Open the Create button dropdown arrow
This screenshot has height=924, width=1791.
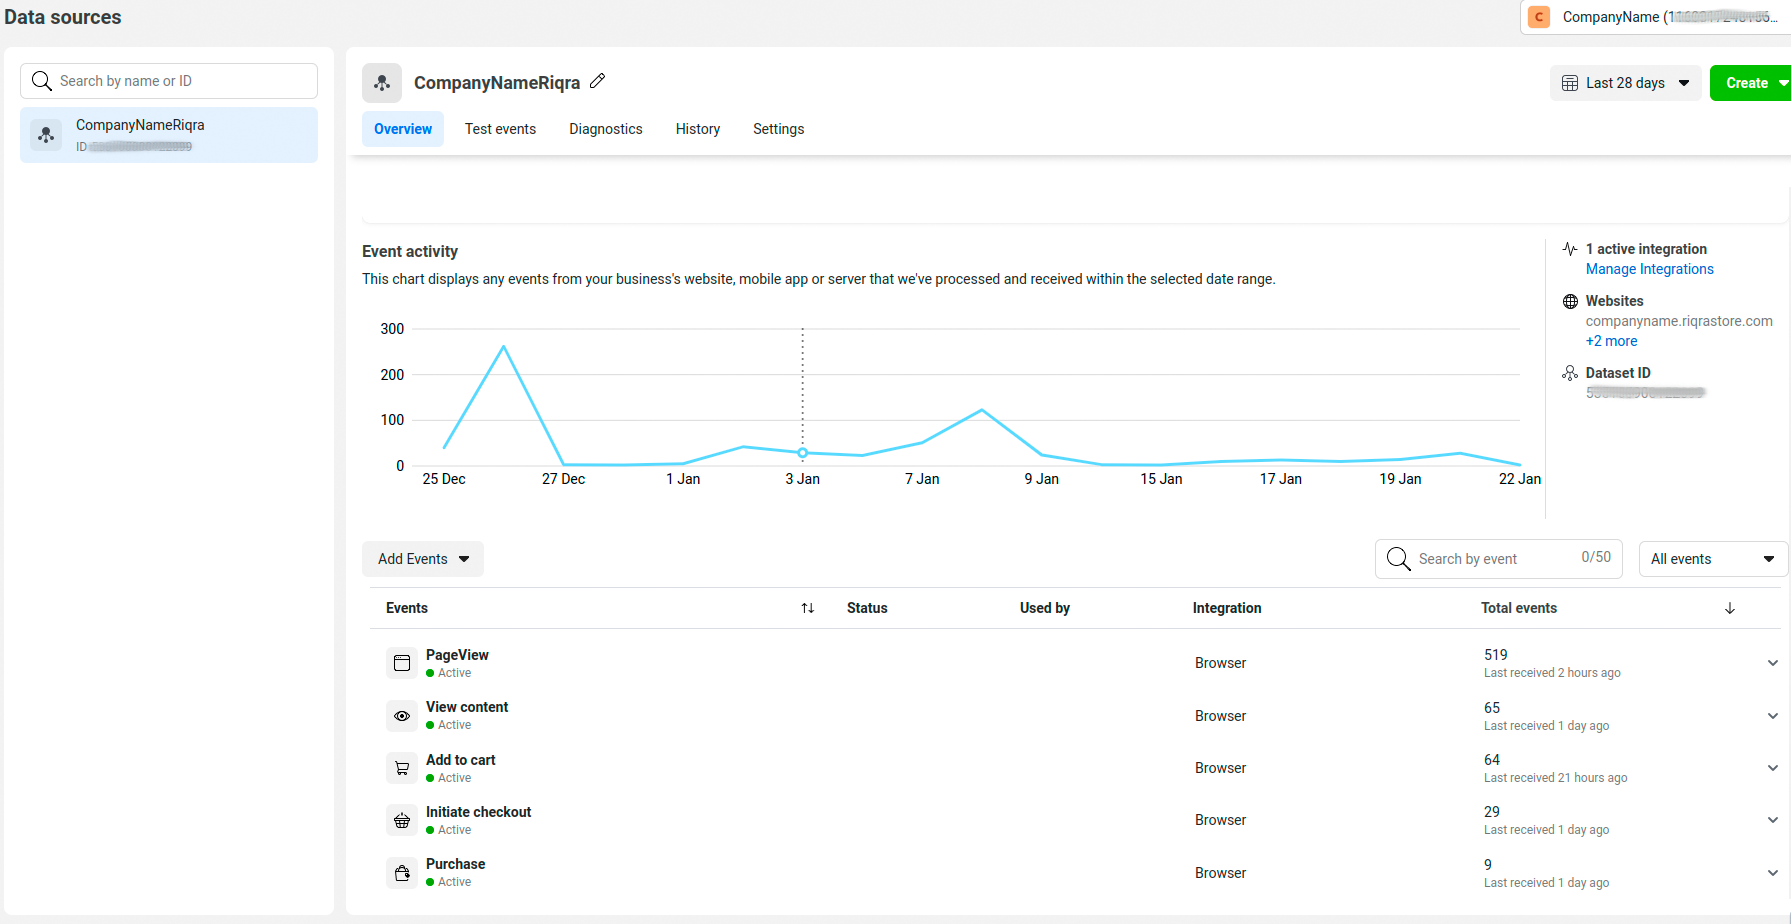click(x=1783, y=83)
